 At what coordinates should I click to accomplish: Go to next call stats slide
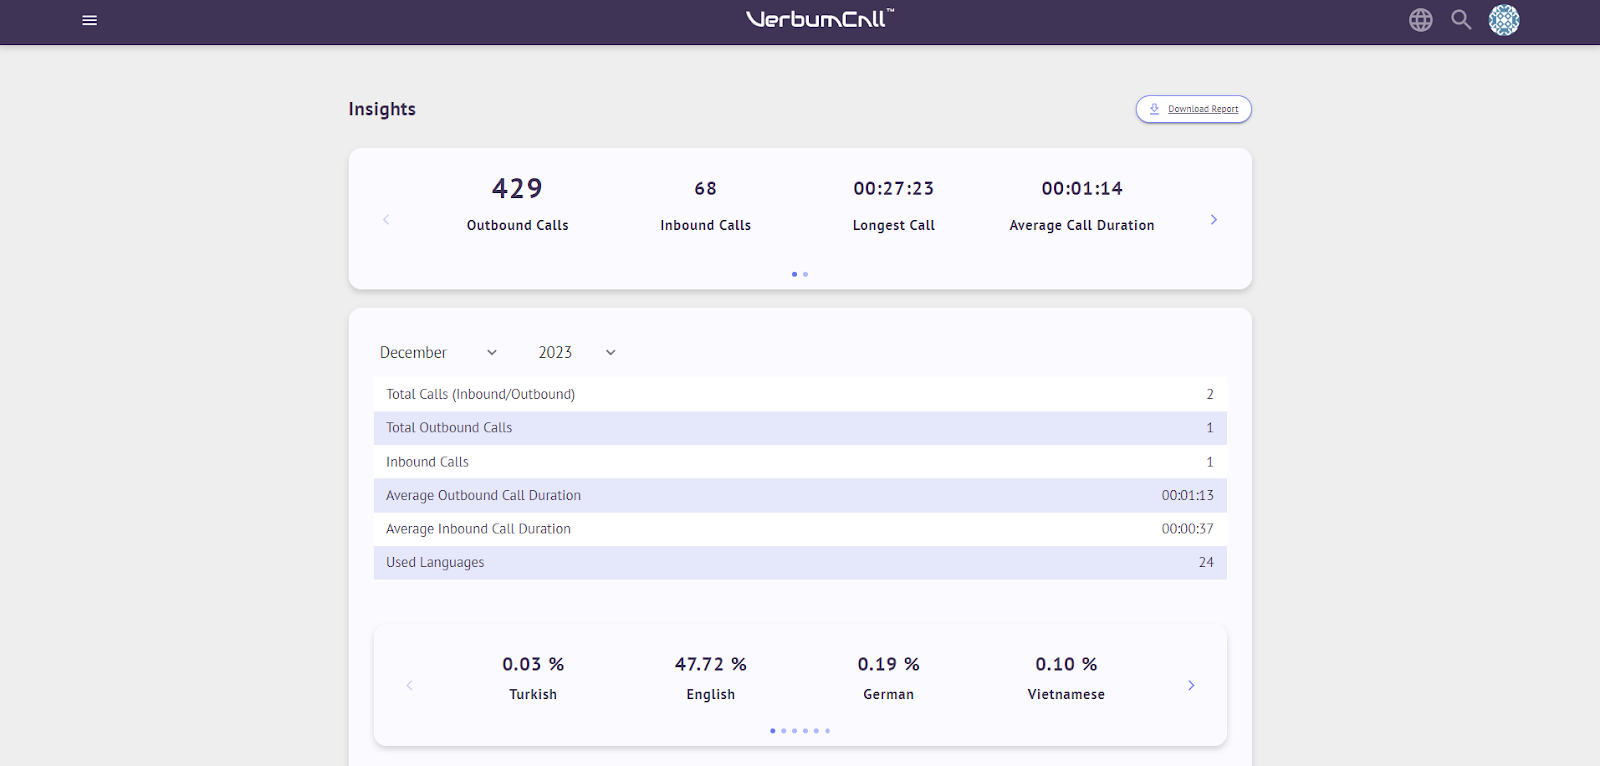point(1214,219)
